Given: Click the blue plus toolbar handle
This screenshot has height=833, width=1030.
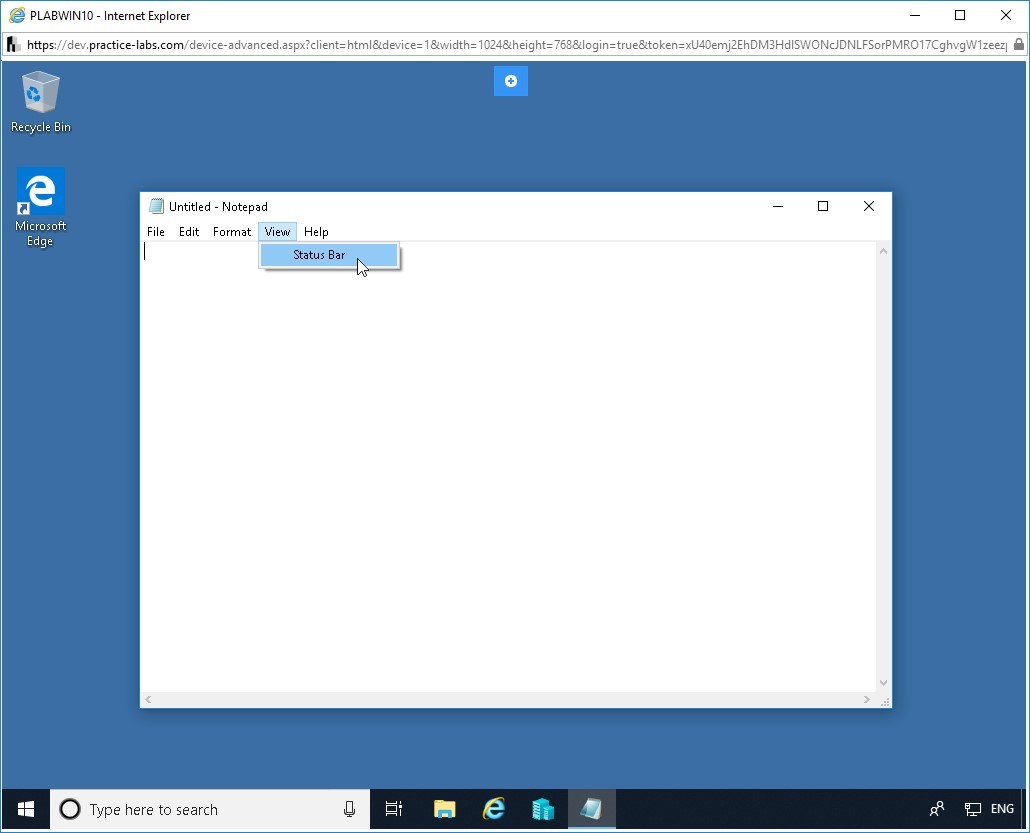Looking at the screenshot, I should pyautogui.click(x=510, y=81).
